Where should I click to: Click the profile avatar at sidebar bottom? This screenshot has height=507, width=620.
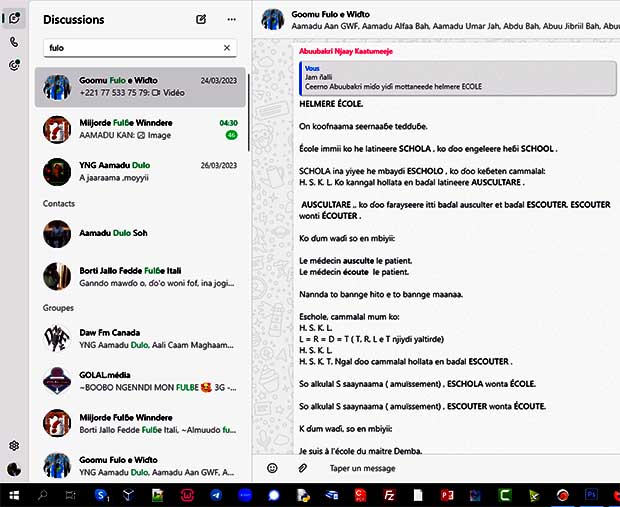coord(14,469)
